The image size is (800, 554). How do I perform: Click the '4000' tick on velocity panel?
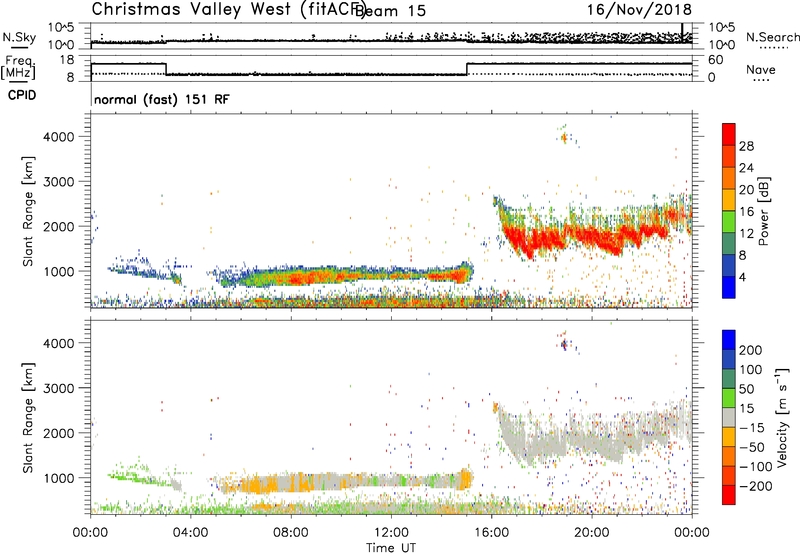pos(58,343)
